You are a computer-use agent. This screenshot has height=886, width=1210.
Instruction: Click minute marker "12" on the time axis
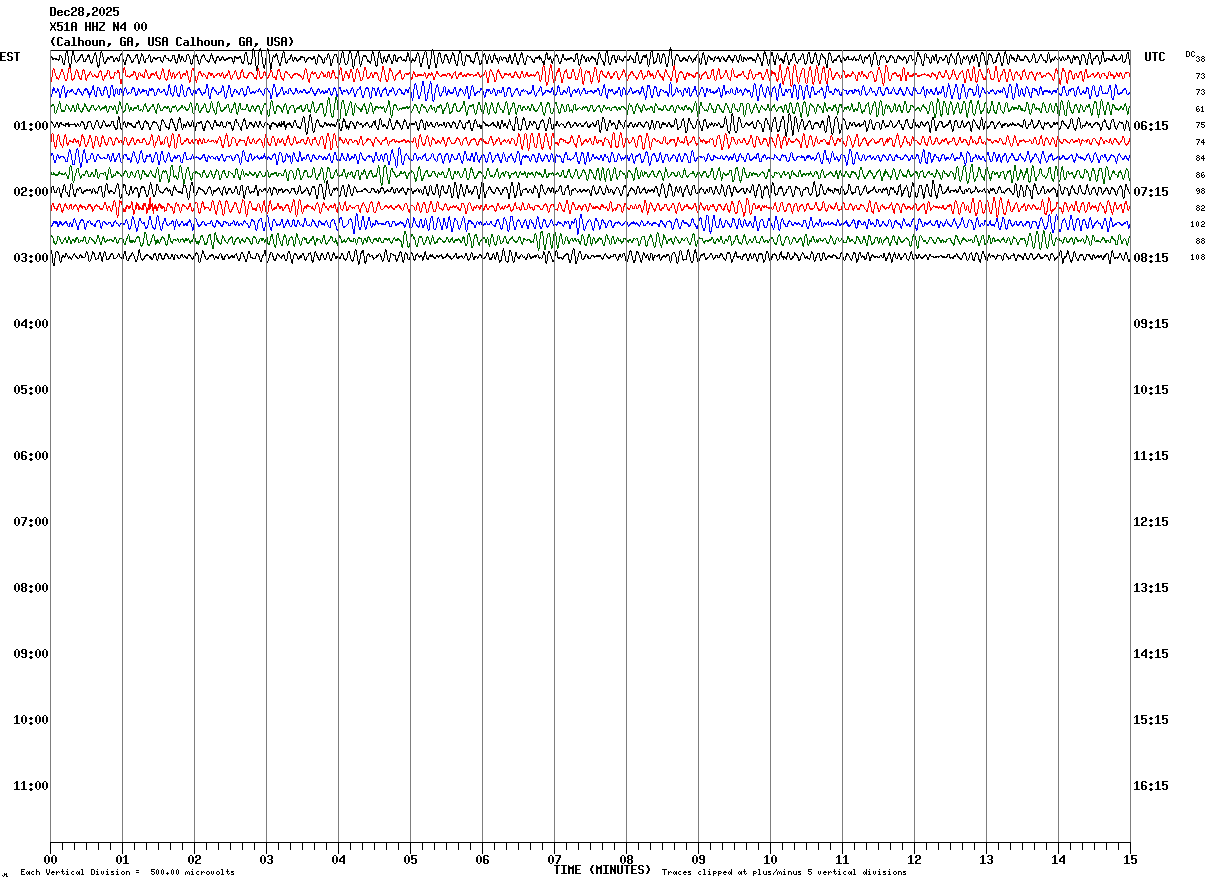point(914,859)
